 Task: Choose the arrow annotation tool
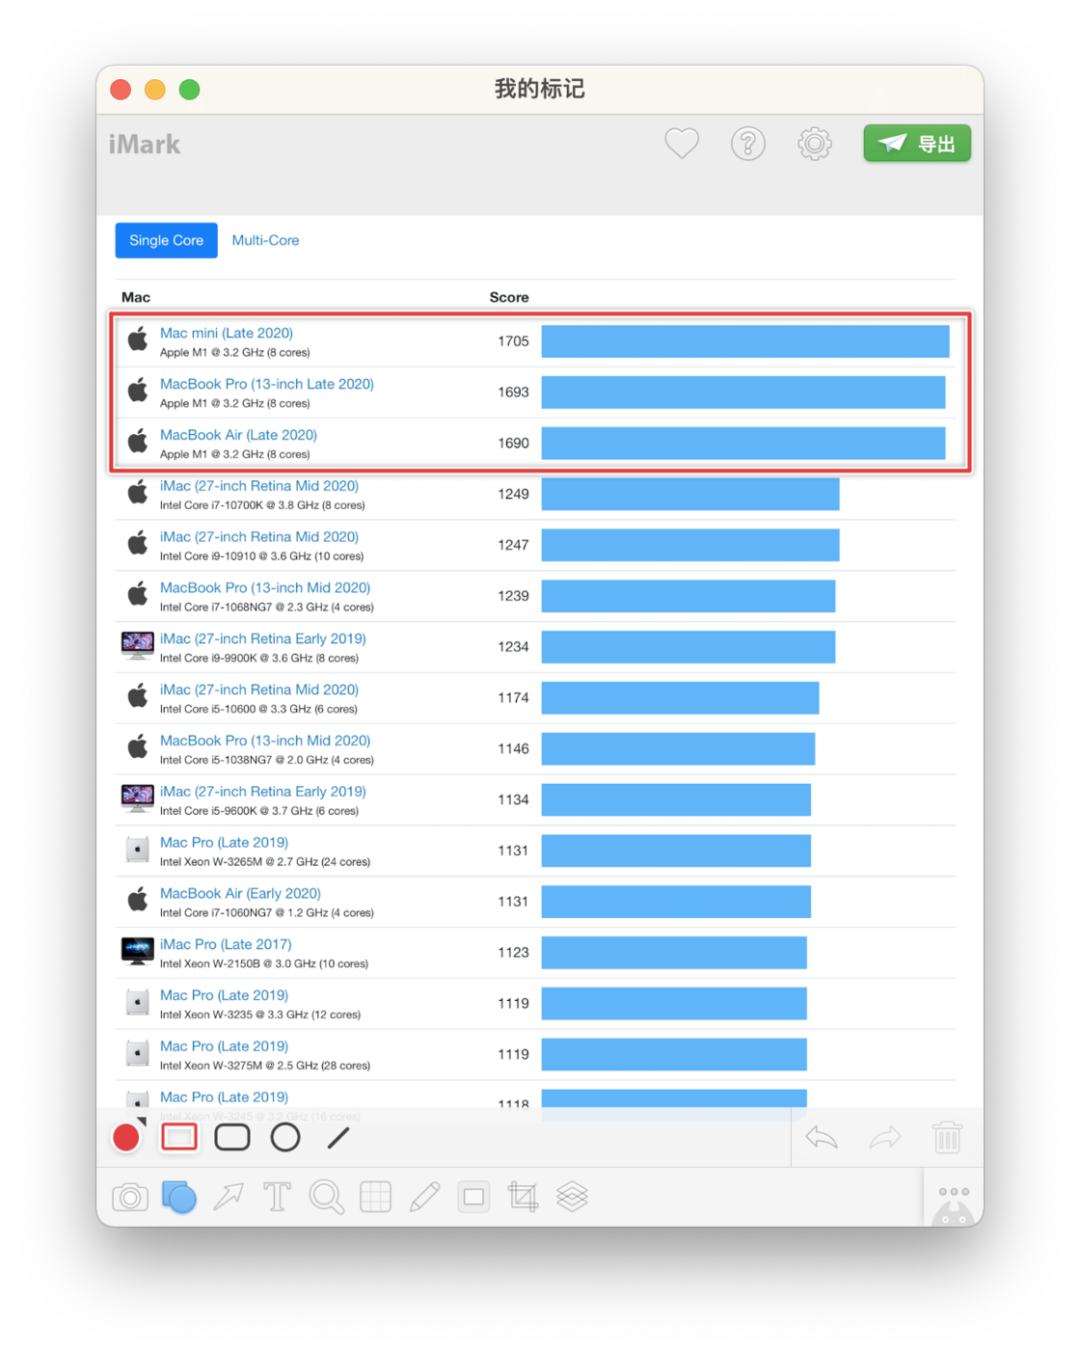pos(228,1197)
